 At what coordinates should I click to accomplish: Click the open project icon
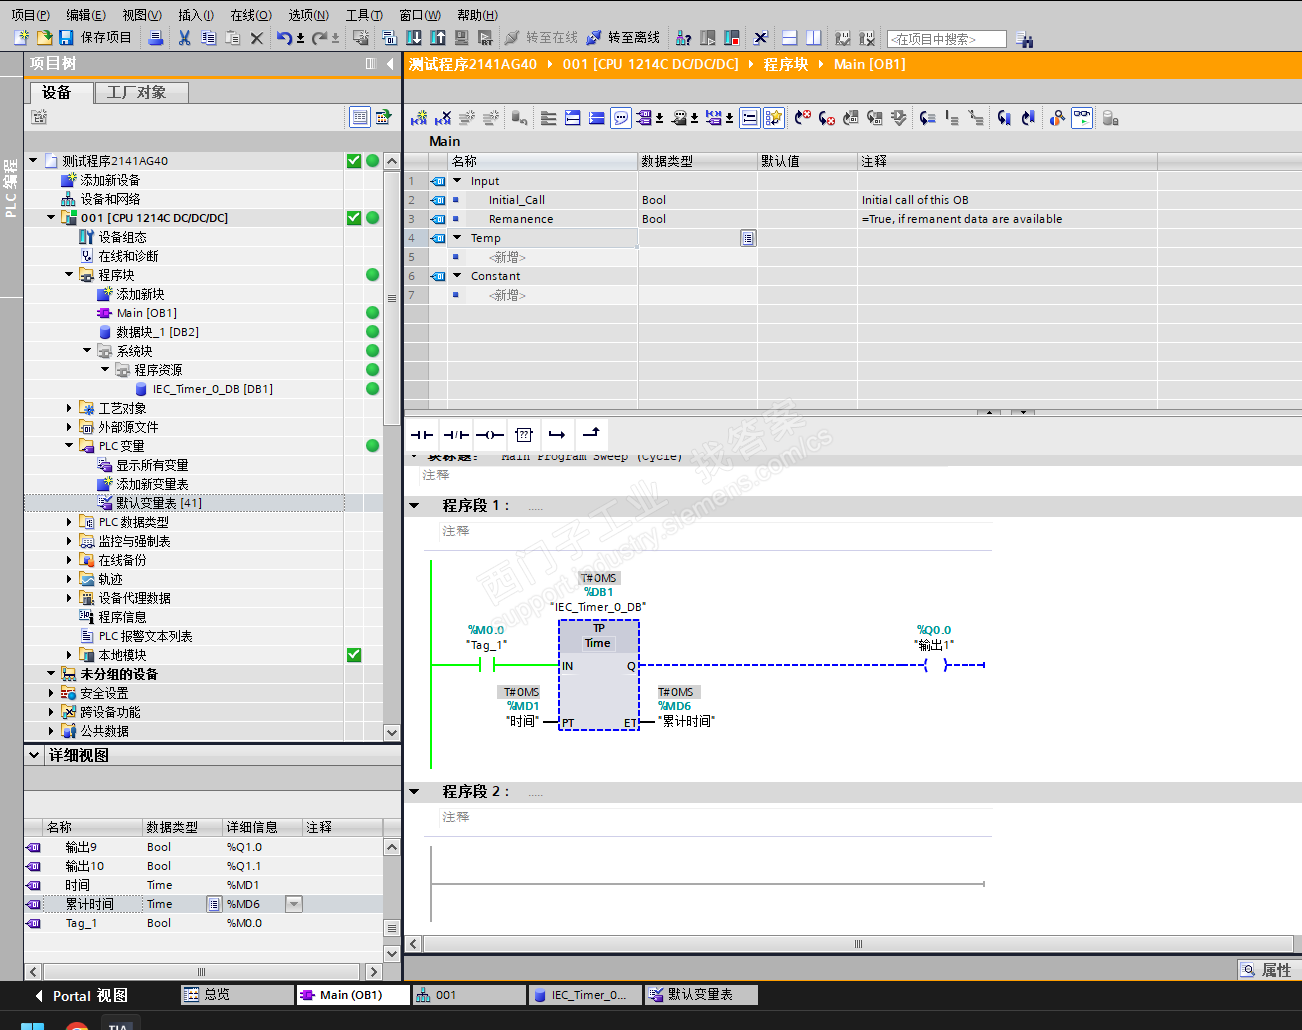pyautogui.click(x=44, y=38)
